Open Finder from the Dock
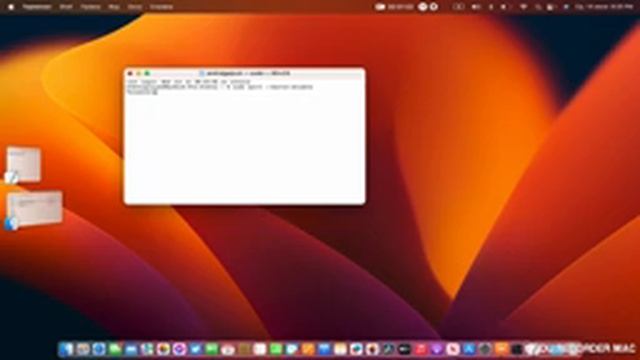This screenshot has height=360, width=640. [x=66, y=349]
